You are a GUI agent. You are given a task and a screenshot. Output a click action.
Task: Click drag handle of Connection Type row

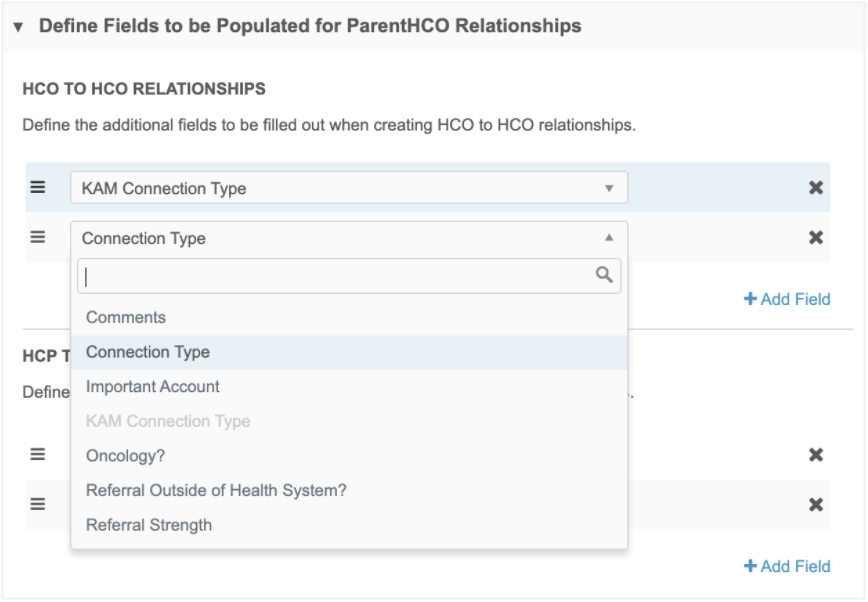[38, 238]
